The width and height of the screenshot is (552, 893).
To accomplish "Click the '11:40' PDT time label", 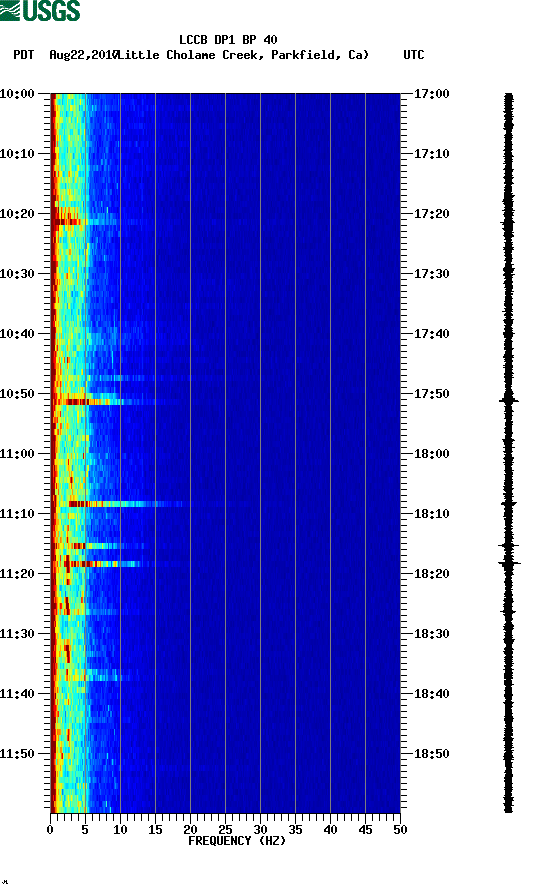I will pos(17,694).
